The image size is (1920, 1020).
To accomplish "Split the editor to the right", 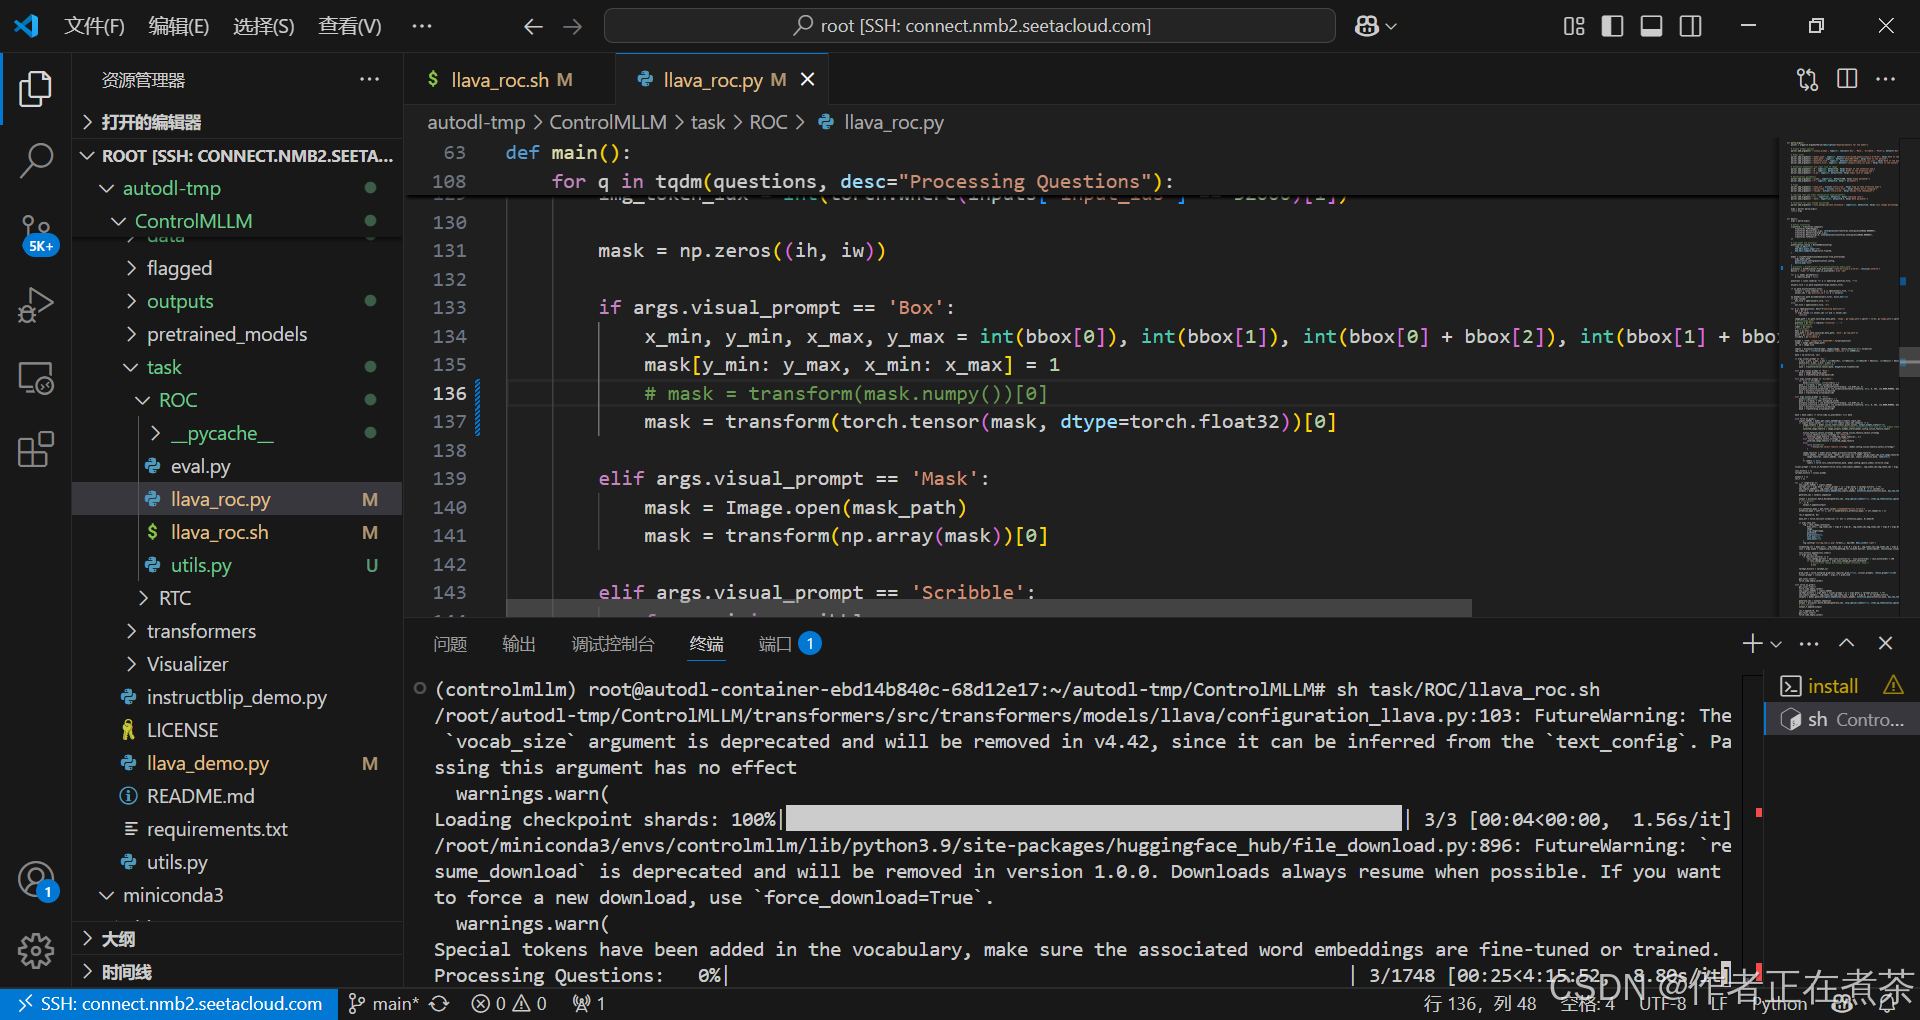I will click(x=1847, y=79).
